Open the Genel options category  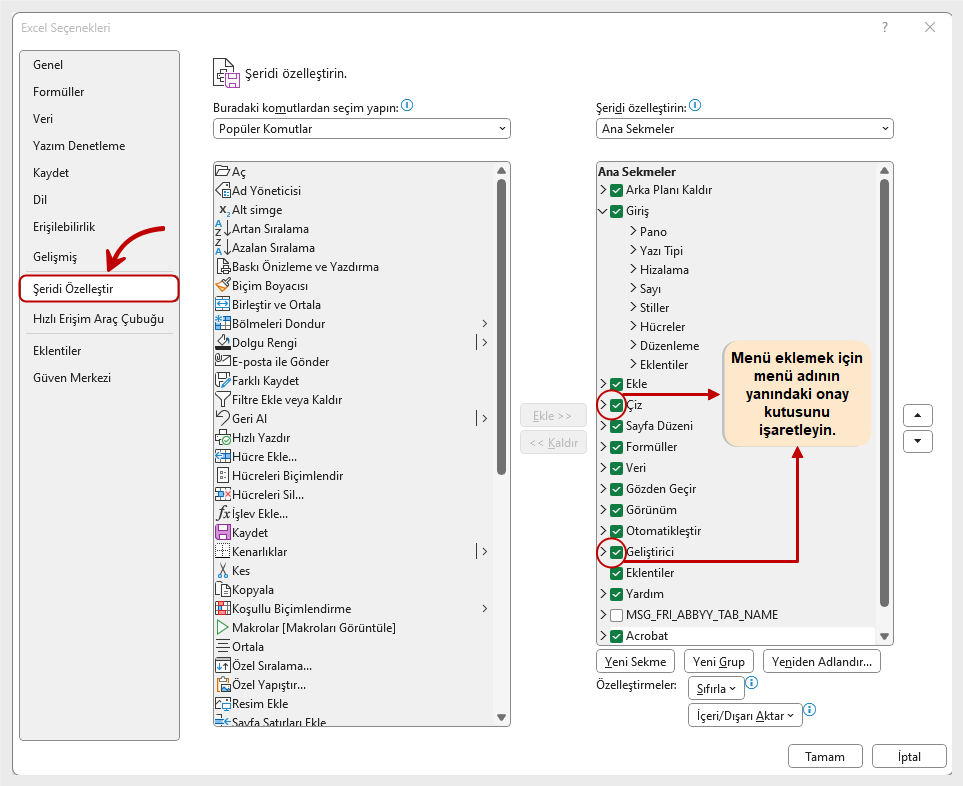point(48,64)
